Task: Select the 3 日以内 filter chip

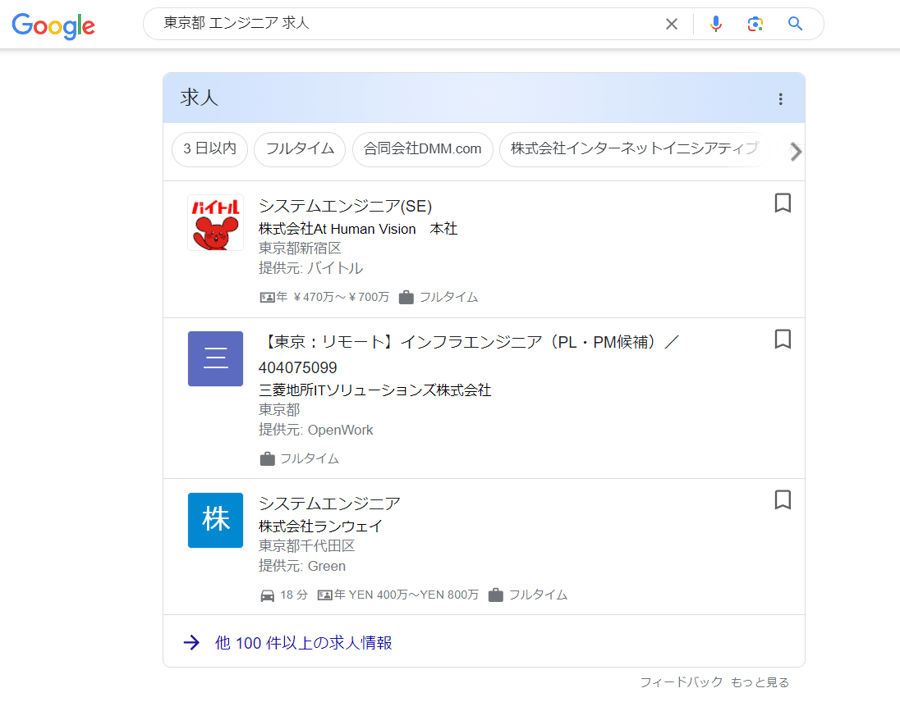Action: 210,149
